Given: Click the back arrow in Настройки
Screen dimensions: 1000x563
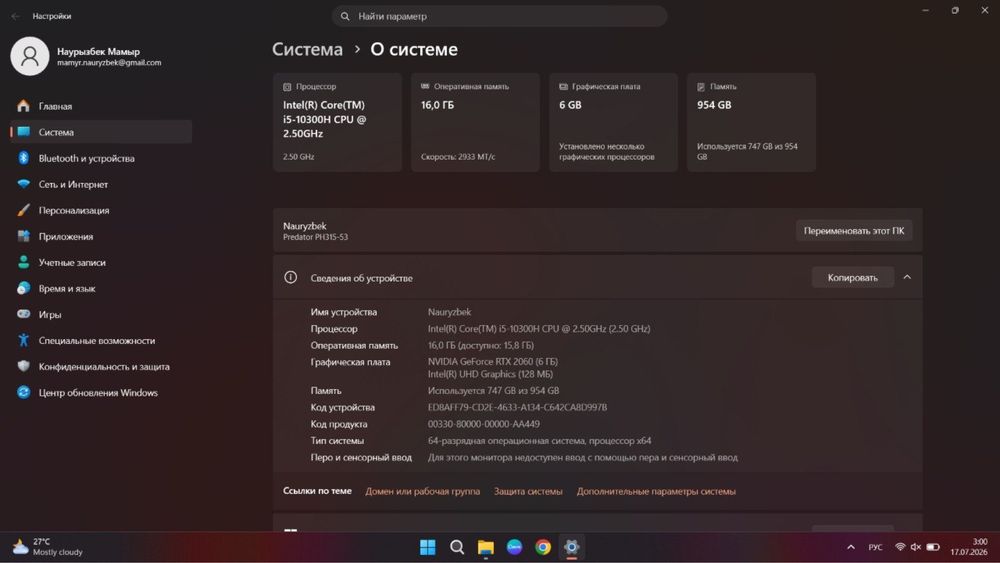Looking at the screenshot, I should [x=15, y=16].
